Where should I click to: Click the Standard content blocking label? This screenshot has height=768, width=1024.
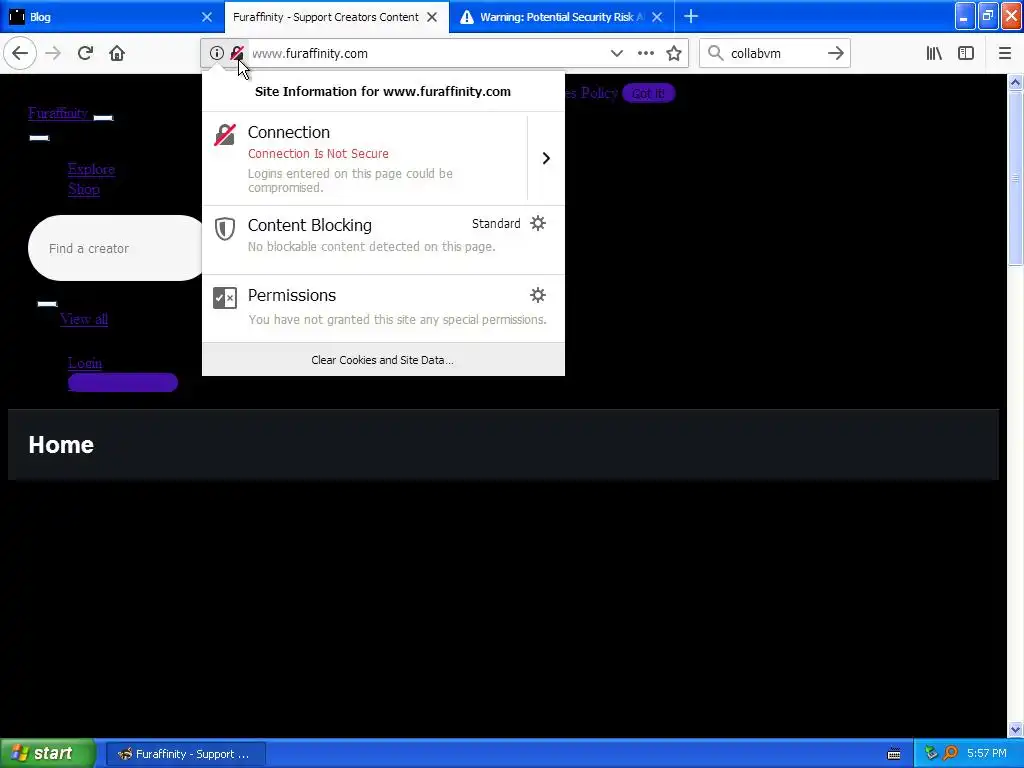pyautogui.click(x=496, y=223)
